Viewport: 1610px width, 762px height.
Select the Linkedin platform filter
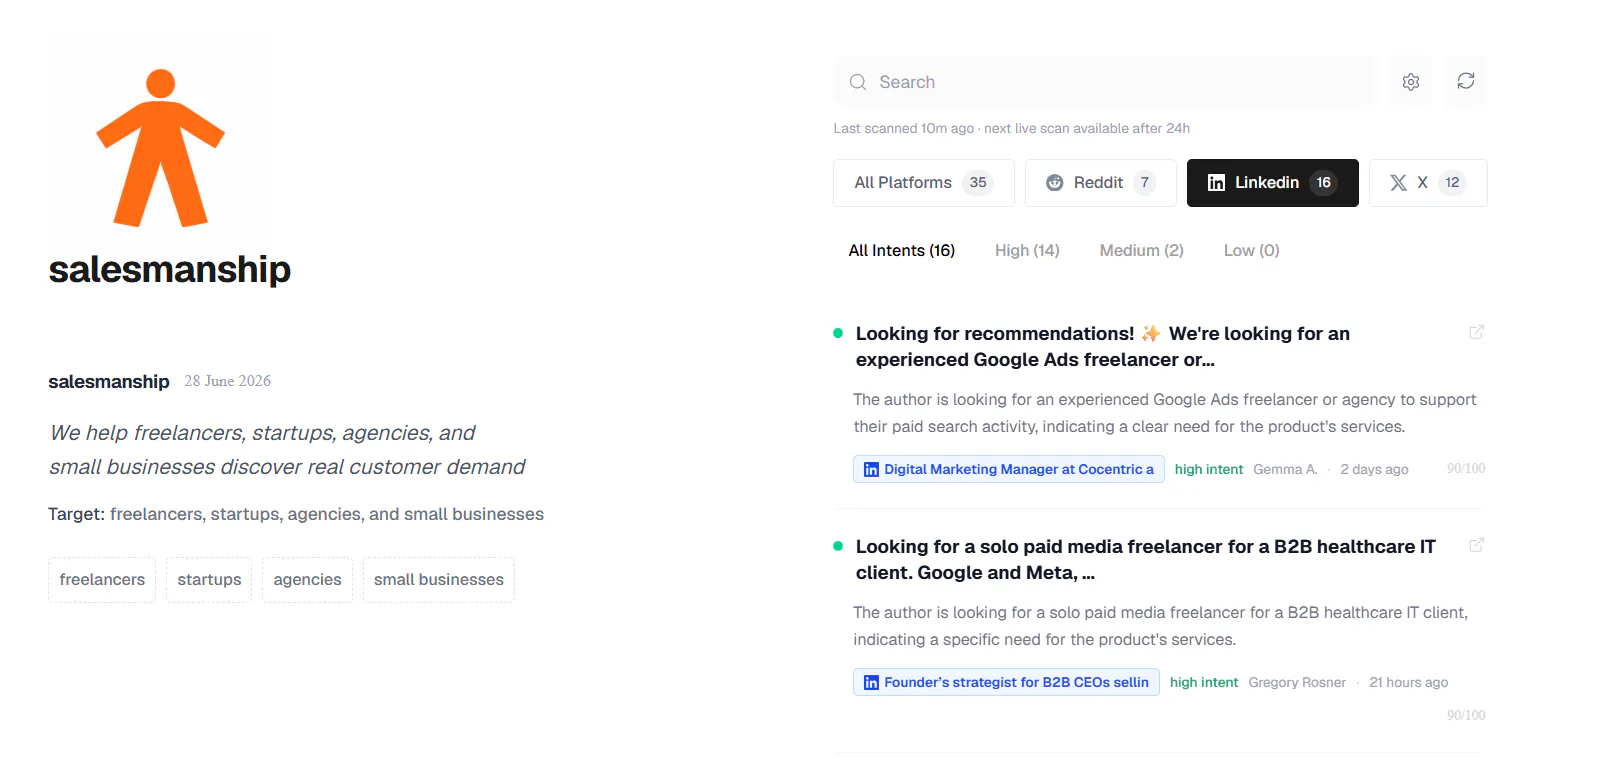tap(1272, 183)
